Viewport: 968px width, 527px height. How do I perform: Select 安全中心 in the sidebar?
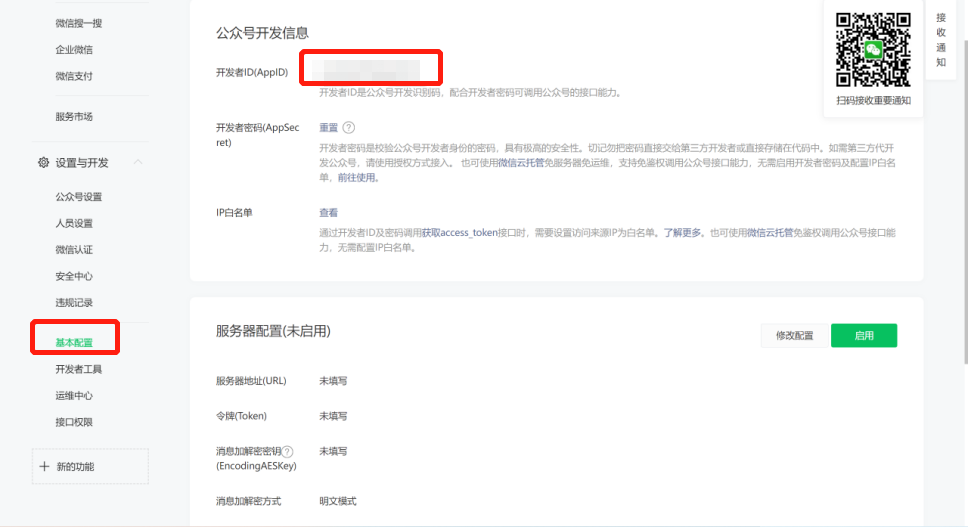point(74,276)
